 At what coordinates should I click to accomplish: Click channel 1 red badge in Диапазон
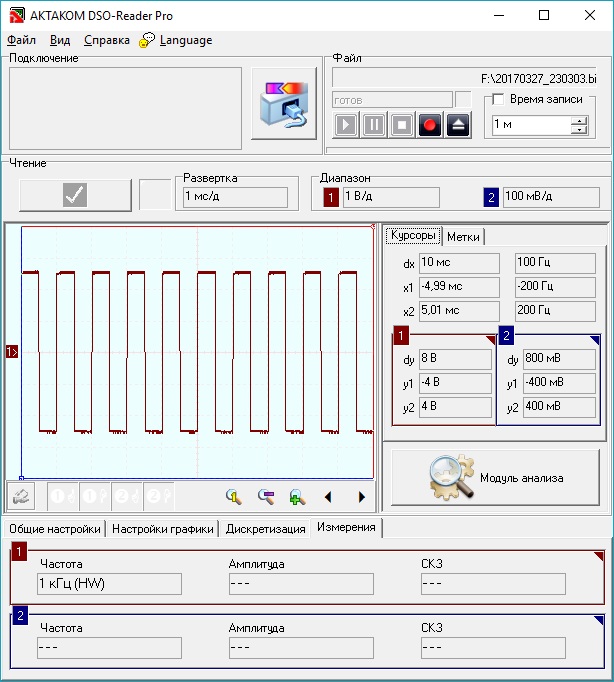[x=331, y=197]
